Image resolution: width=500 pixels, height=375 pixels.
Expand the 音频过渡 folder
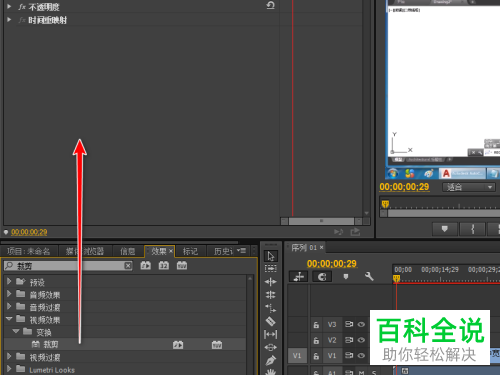[x=9, y=306]
